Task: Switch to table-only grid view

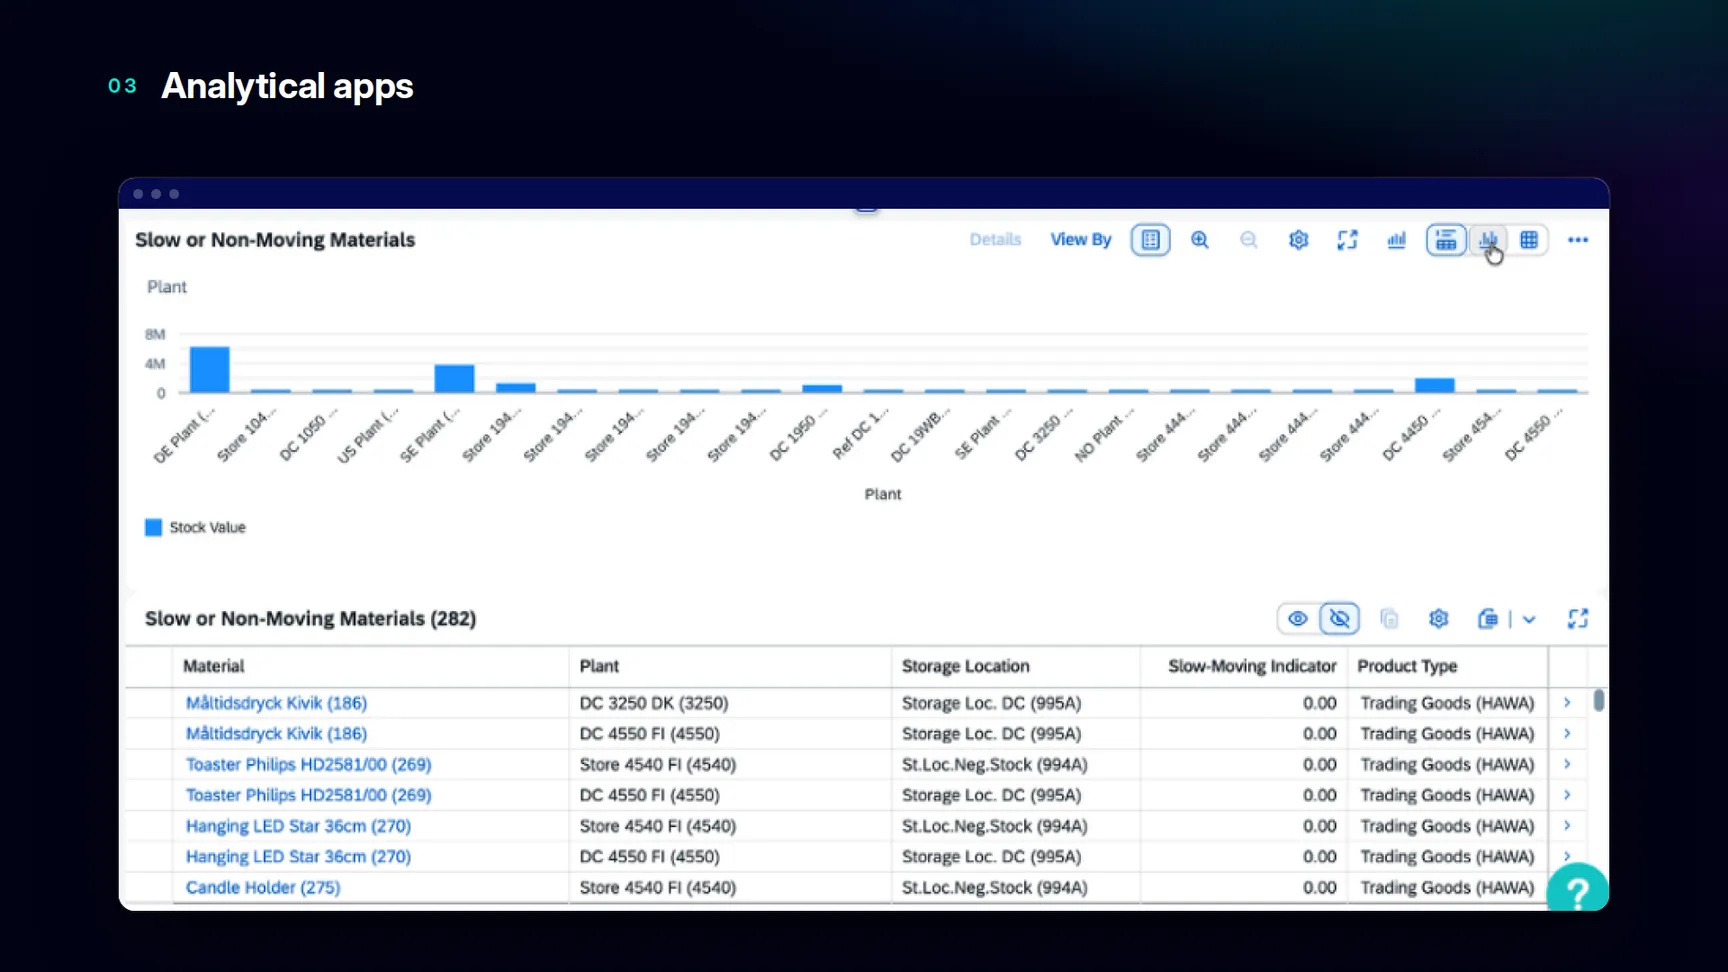Action: (1529, 240)
